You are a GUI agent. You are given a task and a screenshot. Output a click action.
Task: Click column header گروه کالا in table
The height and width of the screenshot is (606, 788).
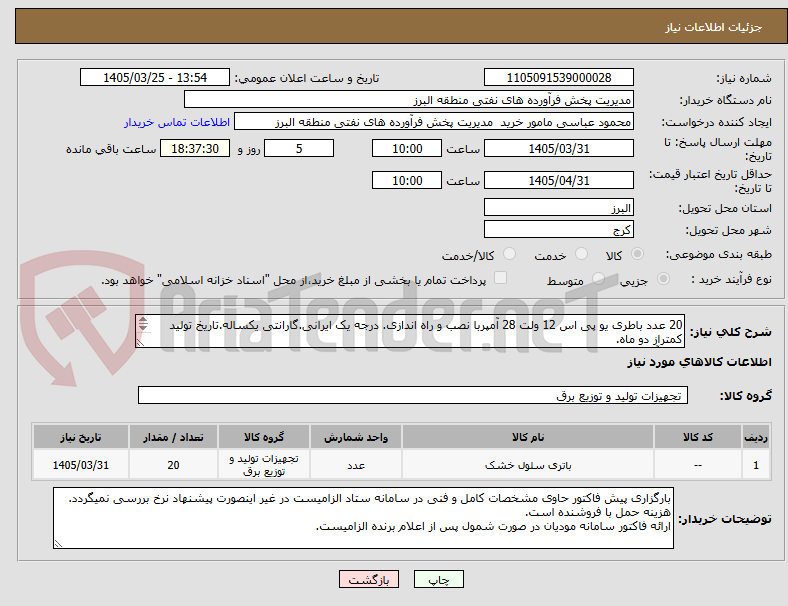click(x=264, y=437)
